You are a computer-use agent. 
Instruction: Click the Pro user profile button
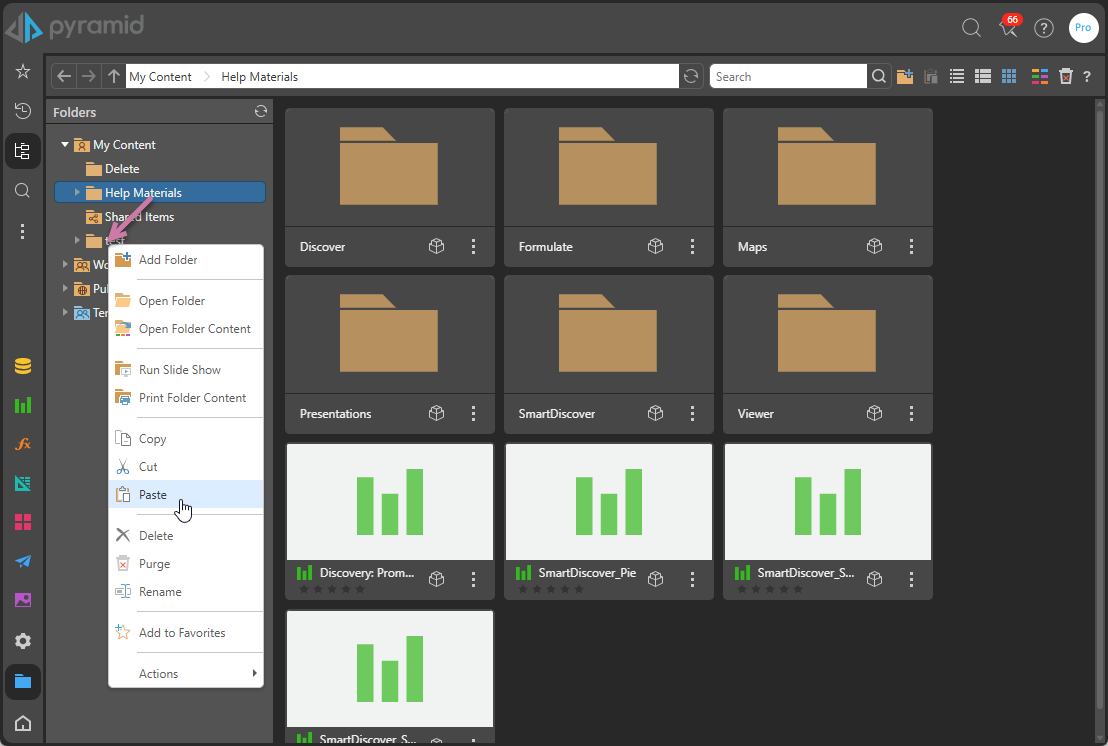point(1083,28)
